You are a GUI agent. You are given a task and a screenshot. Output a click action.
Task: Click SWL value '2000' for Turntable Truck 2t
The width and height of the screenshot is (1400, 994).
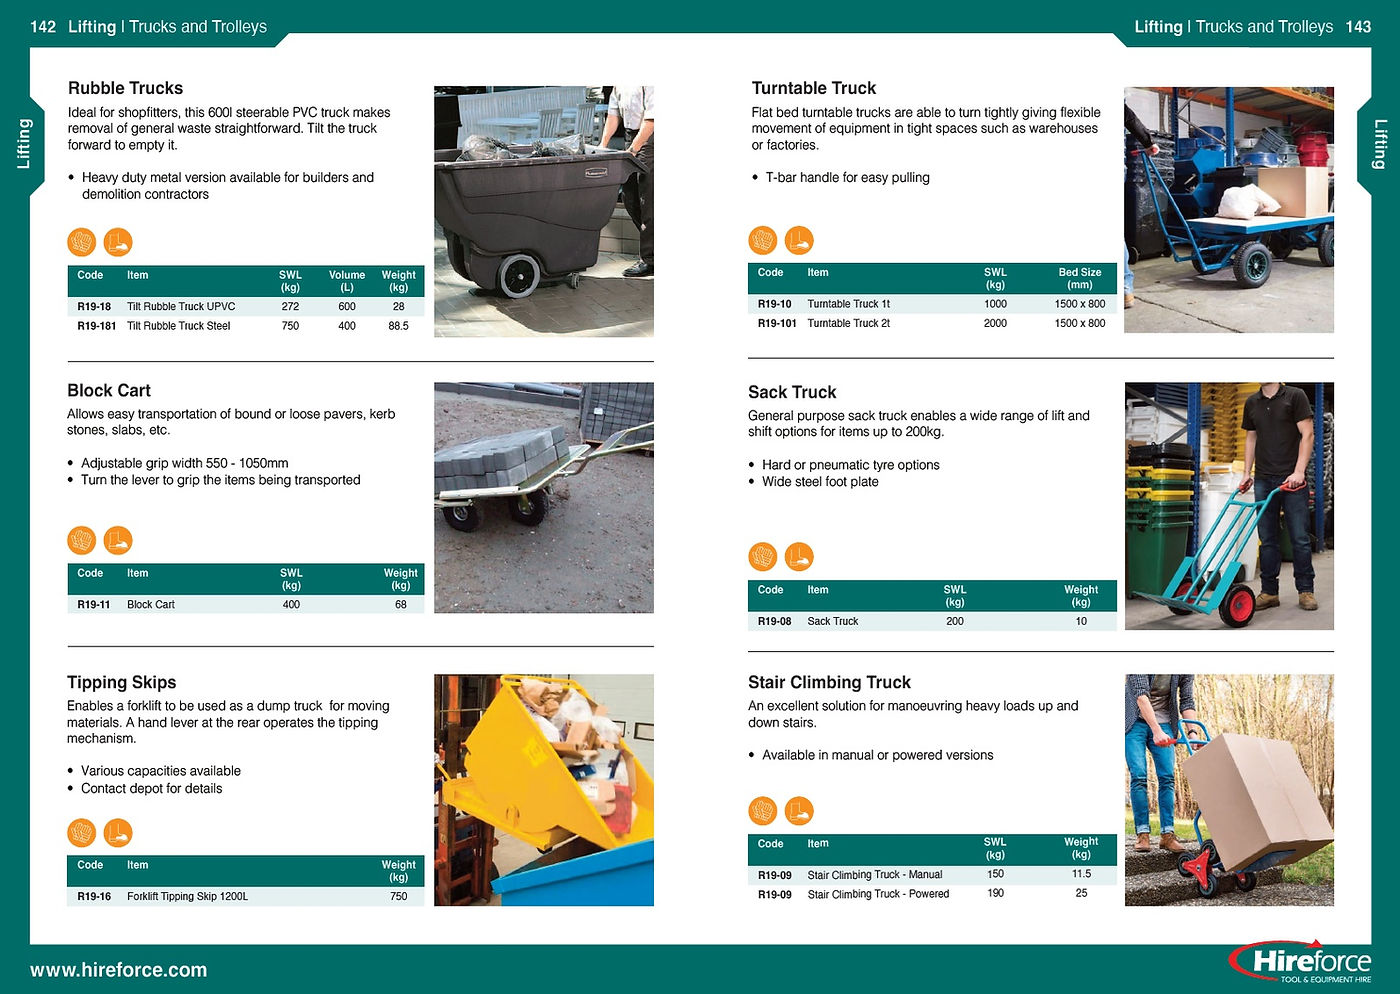995,323
